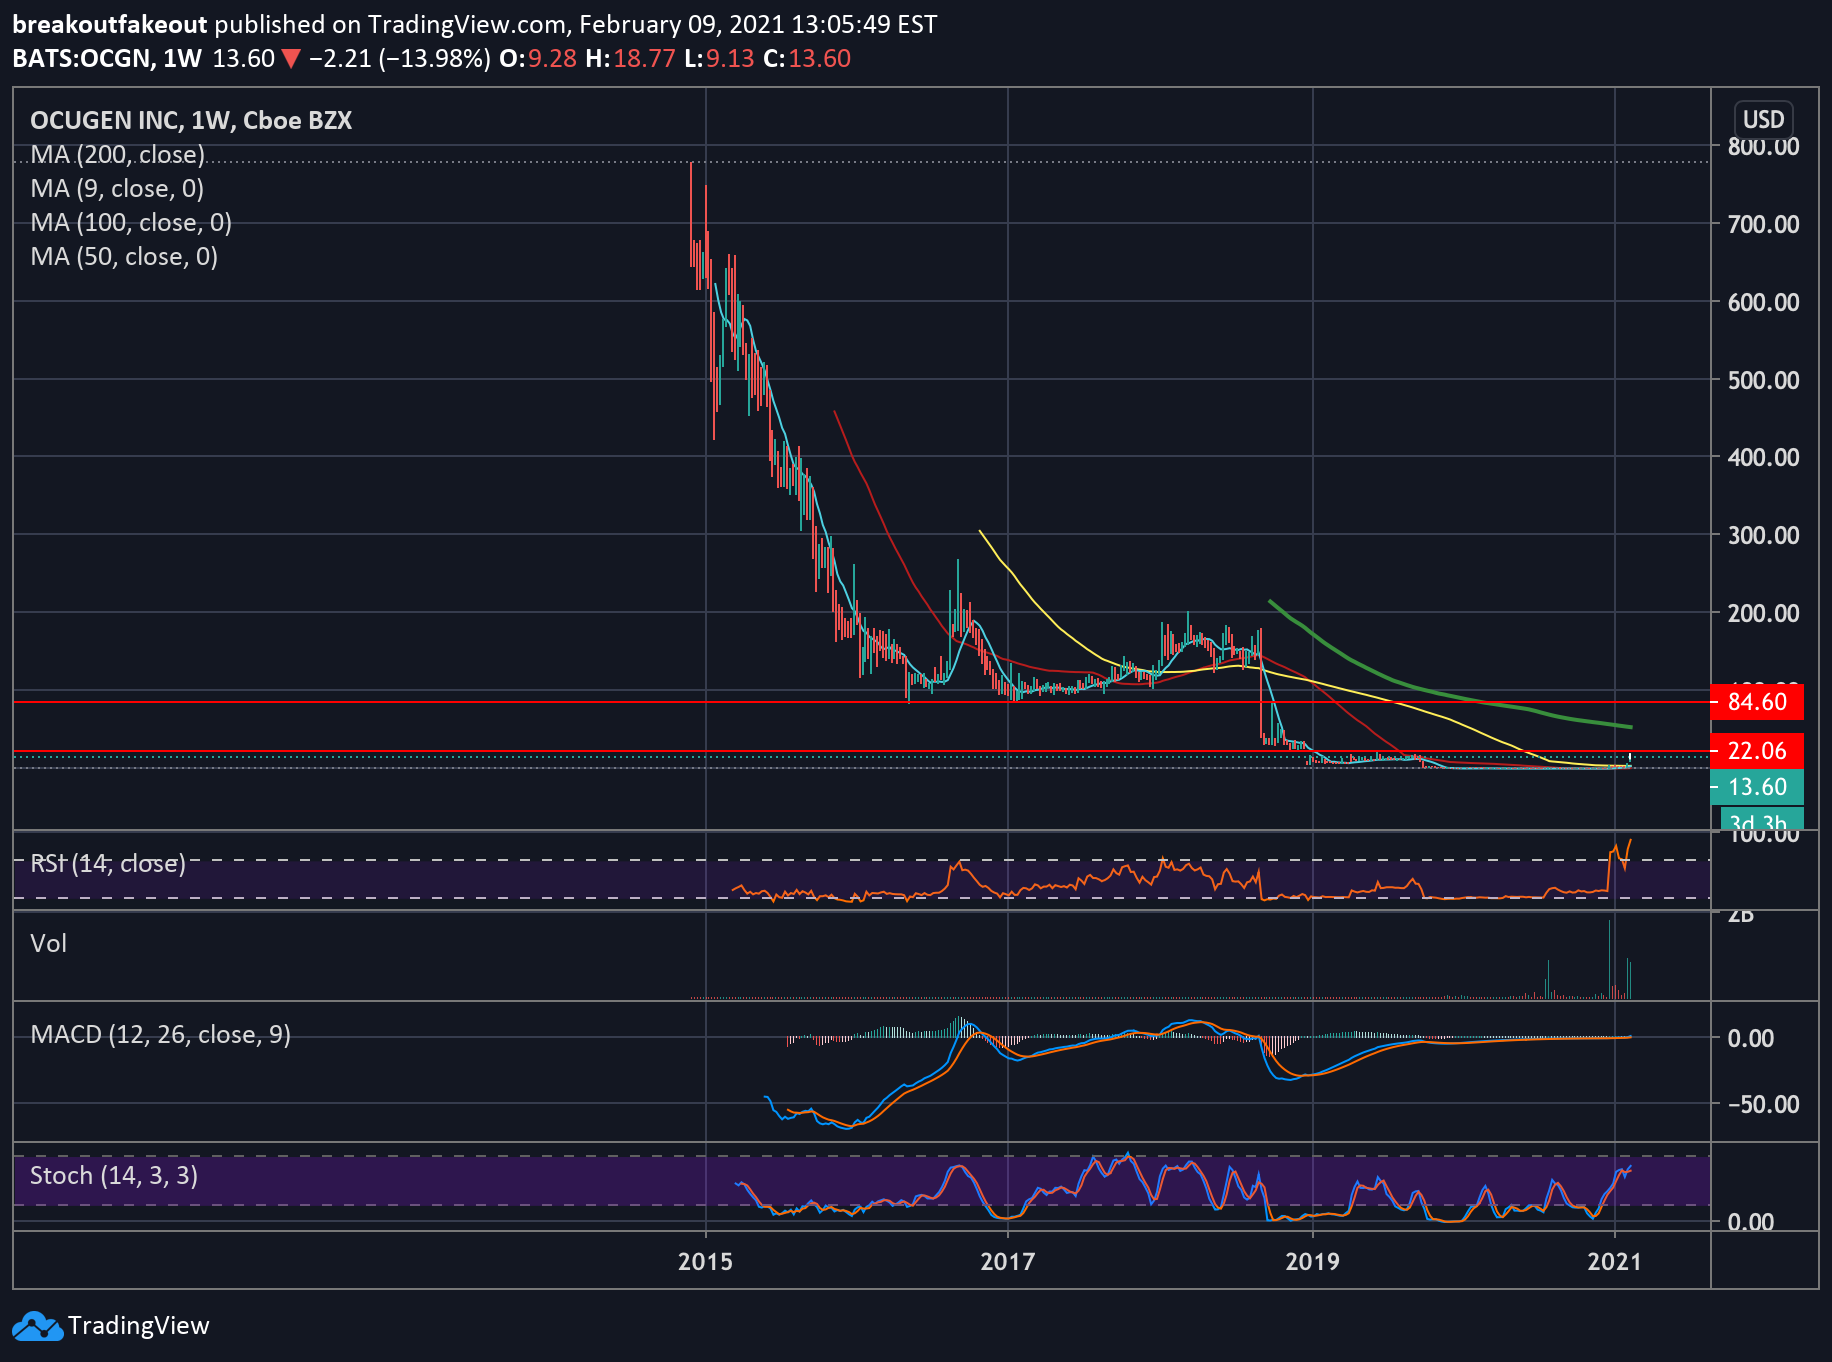
Task: Click the BATS:OCGN ticker symbol in header
Action: [83, 58]
